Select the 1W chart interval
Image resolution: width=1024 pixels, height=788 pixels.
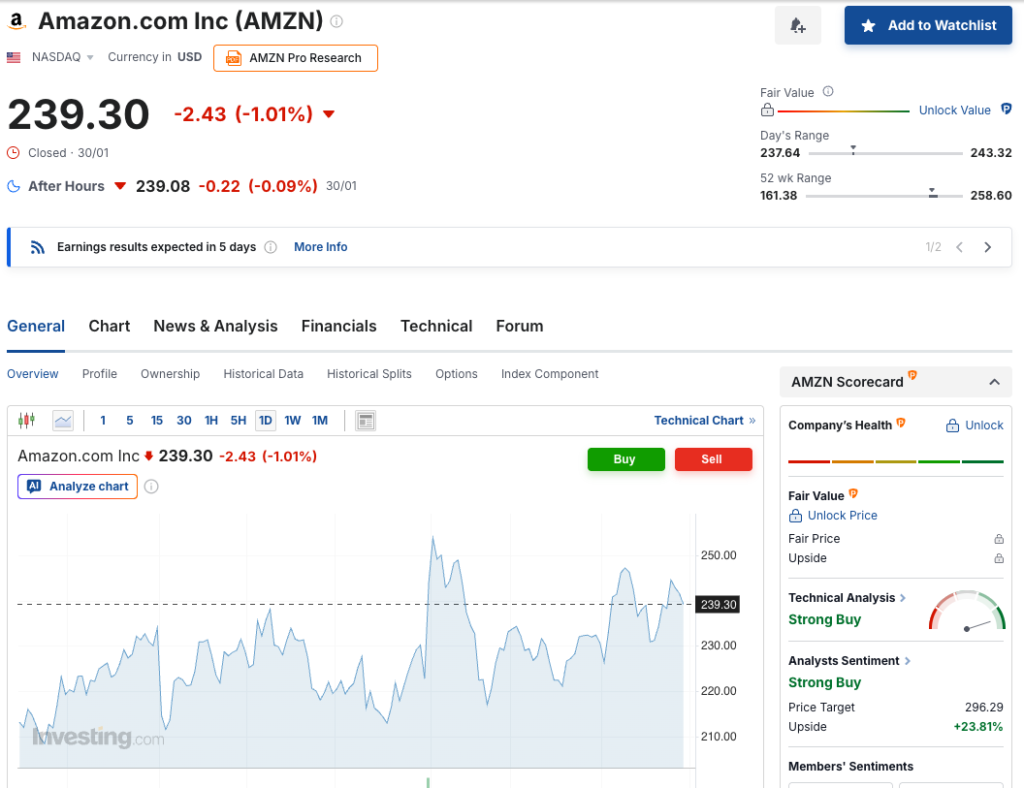point(292,421)
